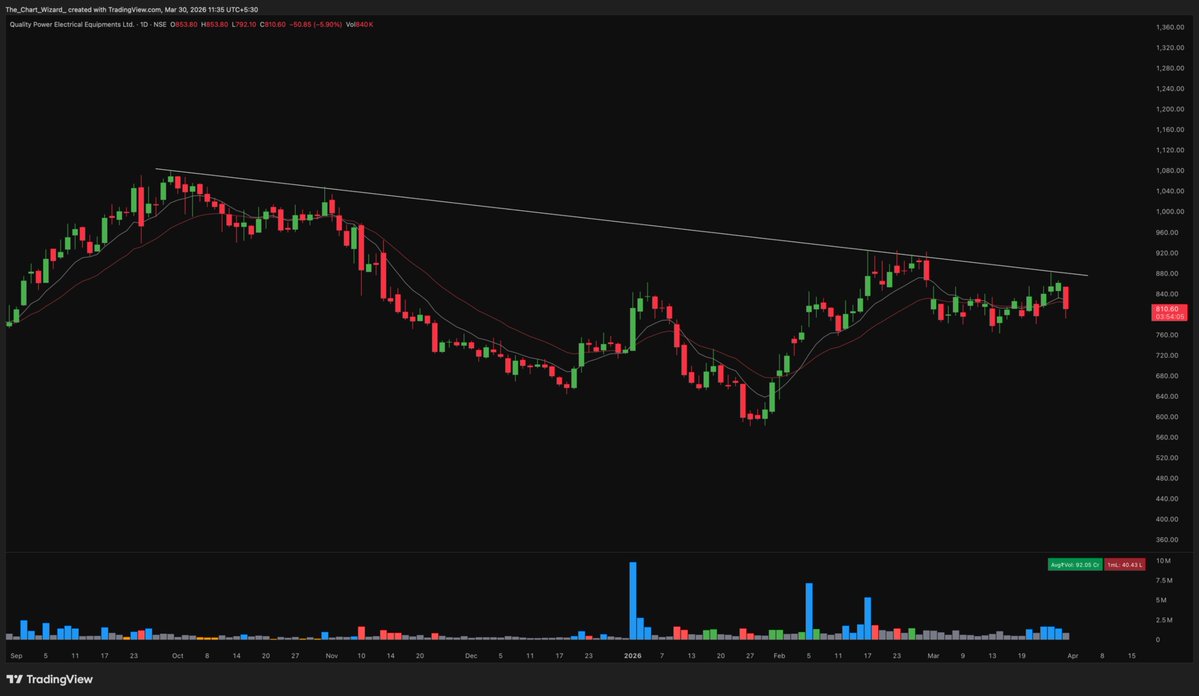Click the tallest blue volume bar
This screenshot has height=696, width=1199.
click(632, 600)
